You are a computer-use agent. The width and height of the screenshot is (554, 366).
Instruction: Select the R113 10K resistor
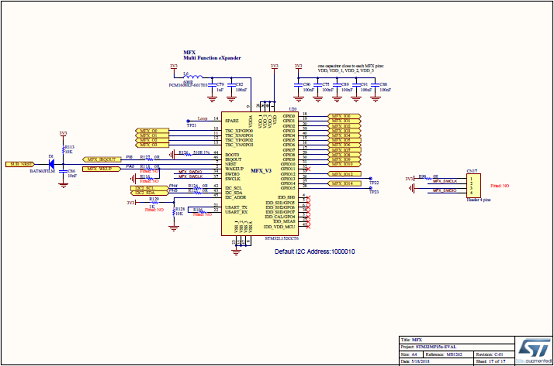(63, 149)
